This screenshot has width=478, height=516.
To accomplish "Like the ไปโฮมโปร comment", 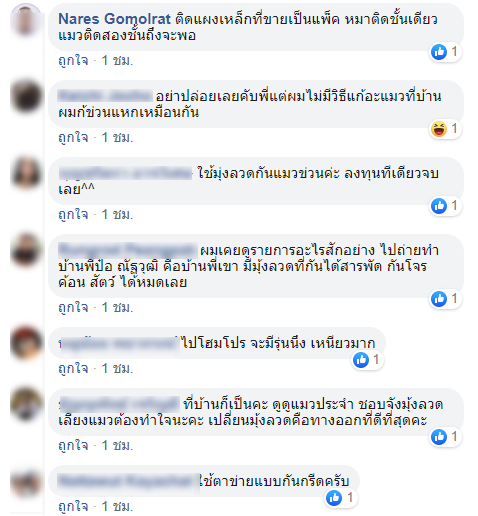I will tap(73, 369).
